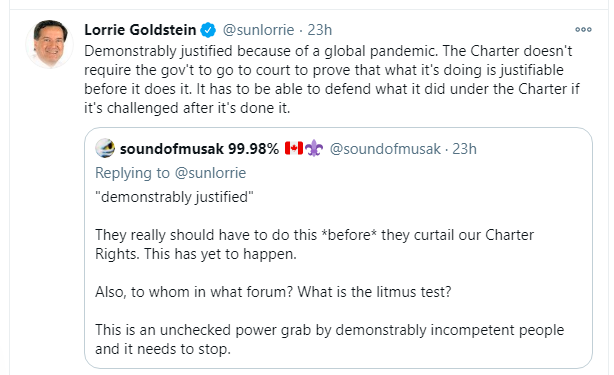Click the quoted tweet's power grab paragraph
Screen dimensions: 614x375
click(x=330, y=339)
